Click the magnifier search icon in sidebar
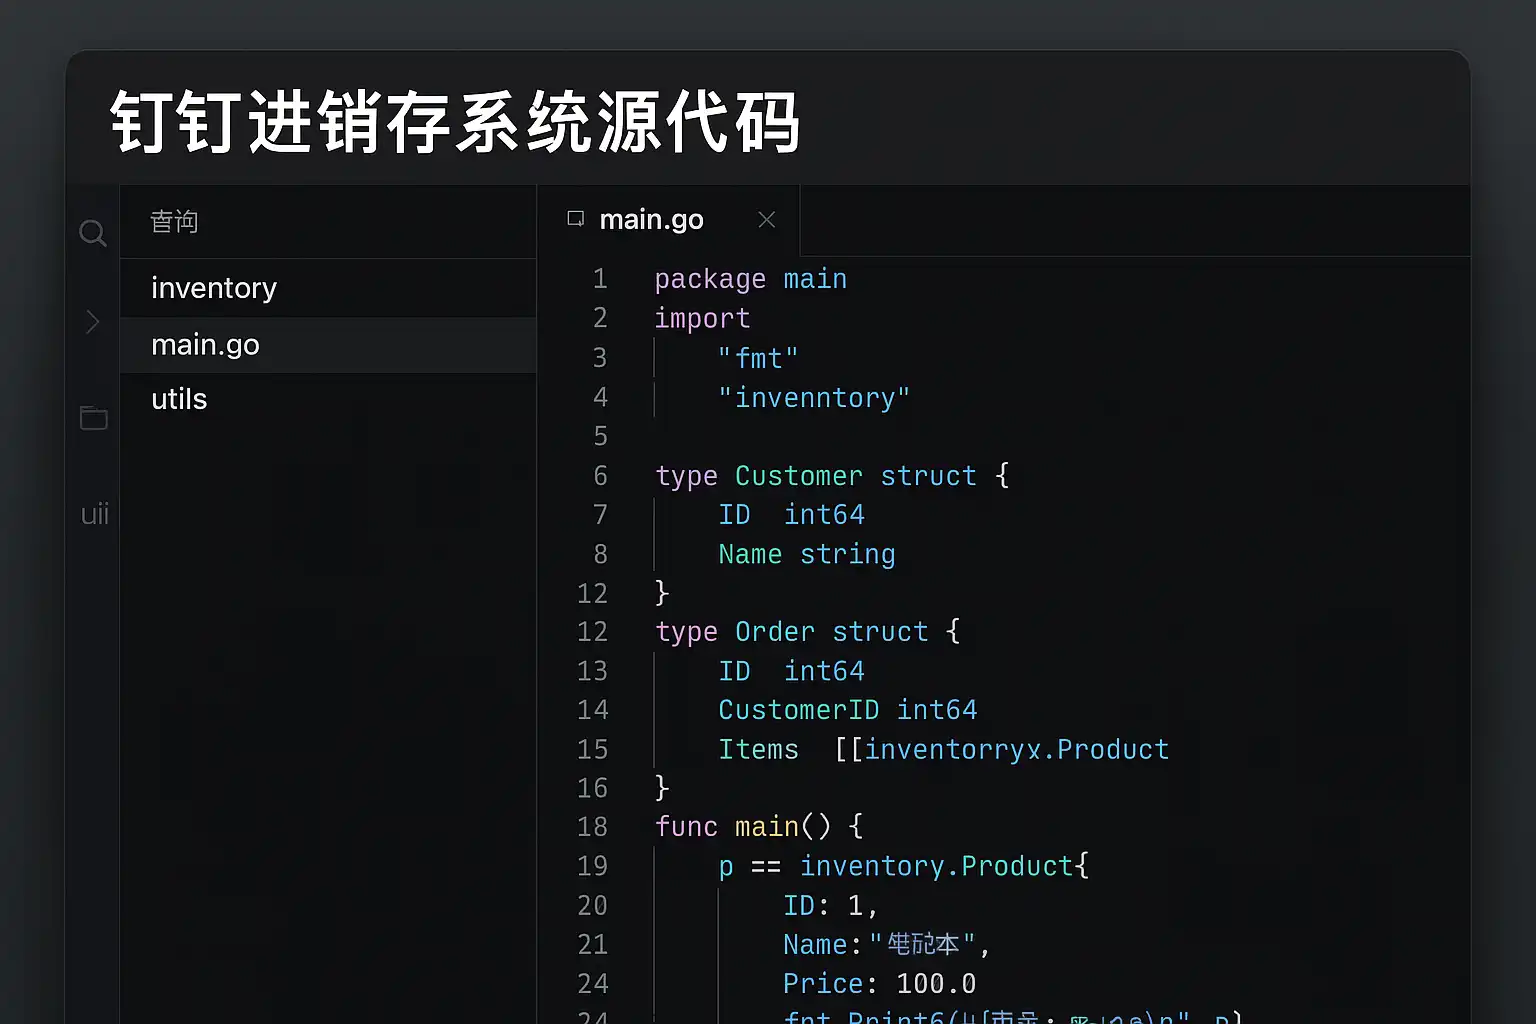Screen dimensions: 1536x1024 pyautogui.click(x=93, y=233)
